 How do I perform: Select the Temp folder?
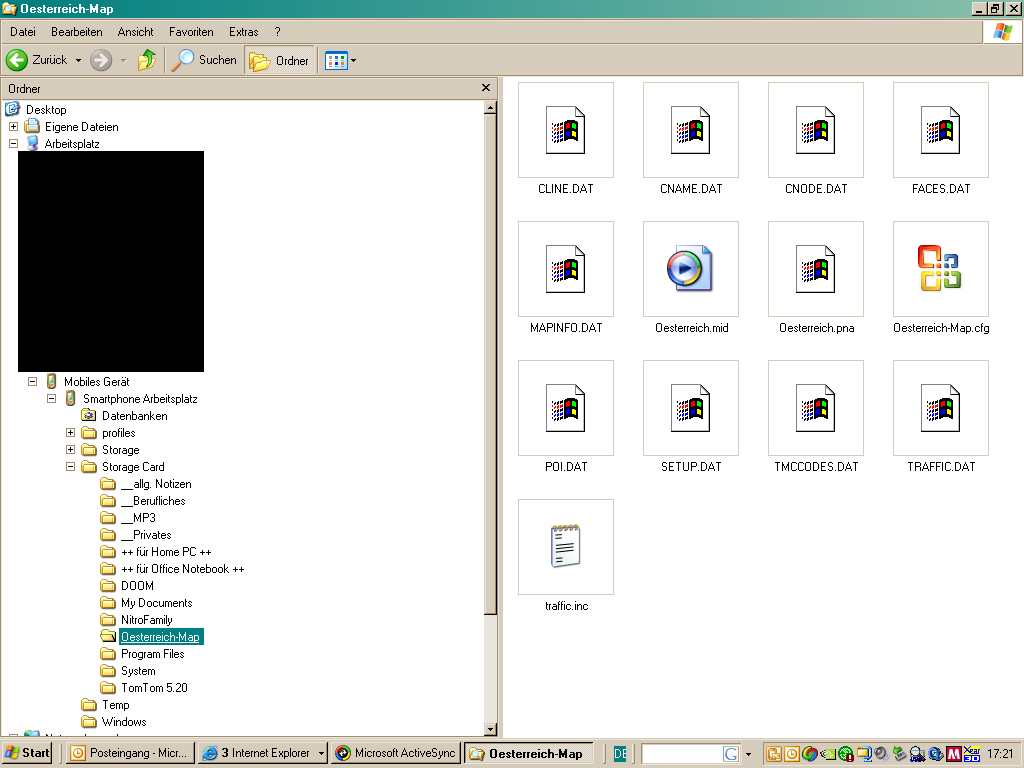pos(116,705)
